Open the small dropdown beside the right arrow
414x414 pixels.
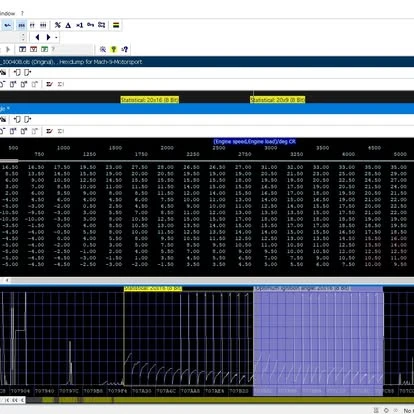[x=56, y=37]
